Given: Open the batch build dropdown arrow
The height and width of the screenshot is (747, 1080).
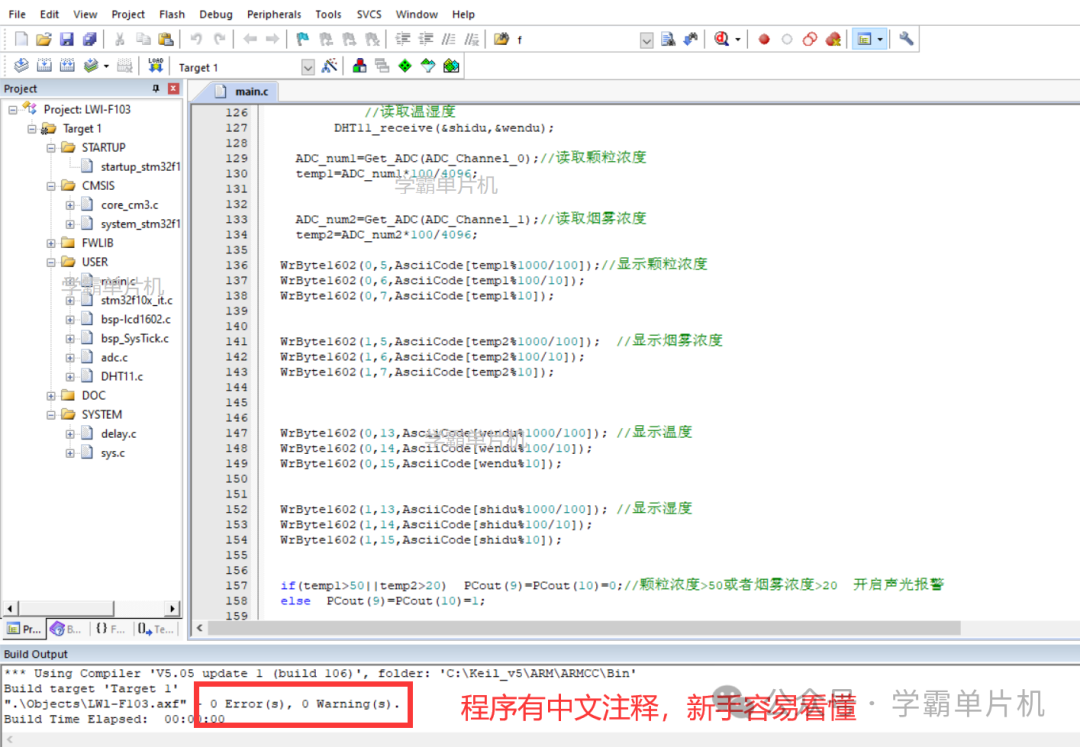Looking at the screenshot, I should pyautogui.click(x=106, y=66).
